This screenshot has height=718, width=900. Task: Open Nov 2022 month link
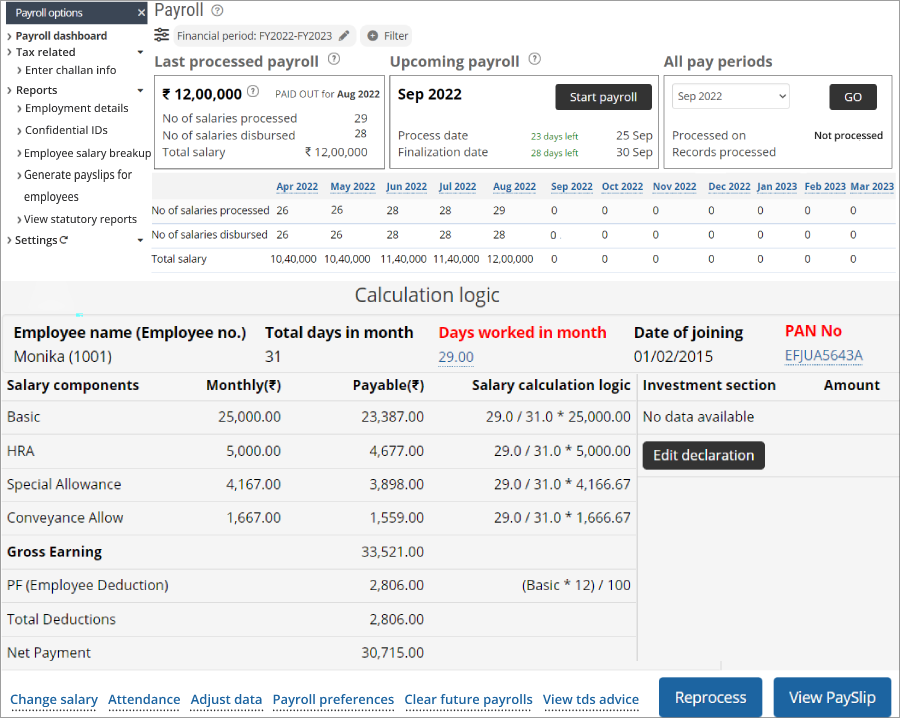[674, 187]
